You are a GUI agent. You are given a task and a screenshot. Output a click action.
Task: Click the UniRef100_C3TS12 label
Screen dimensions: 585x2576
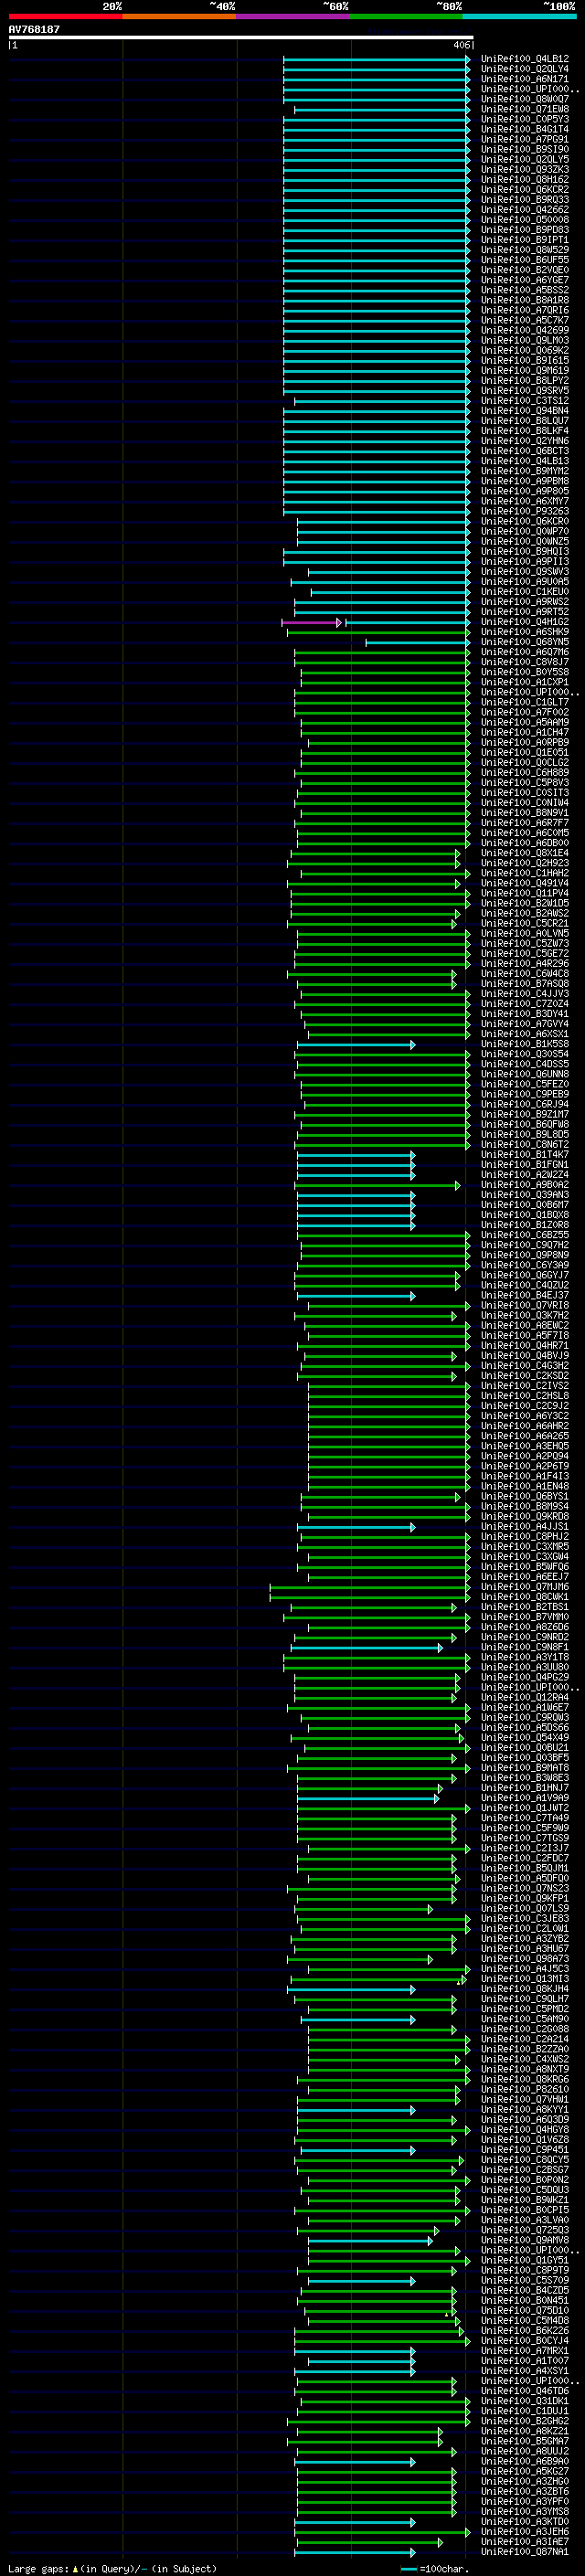524,401
